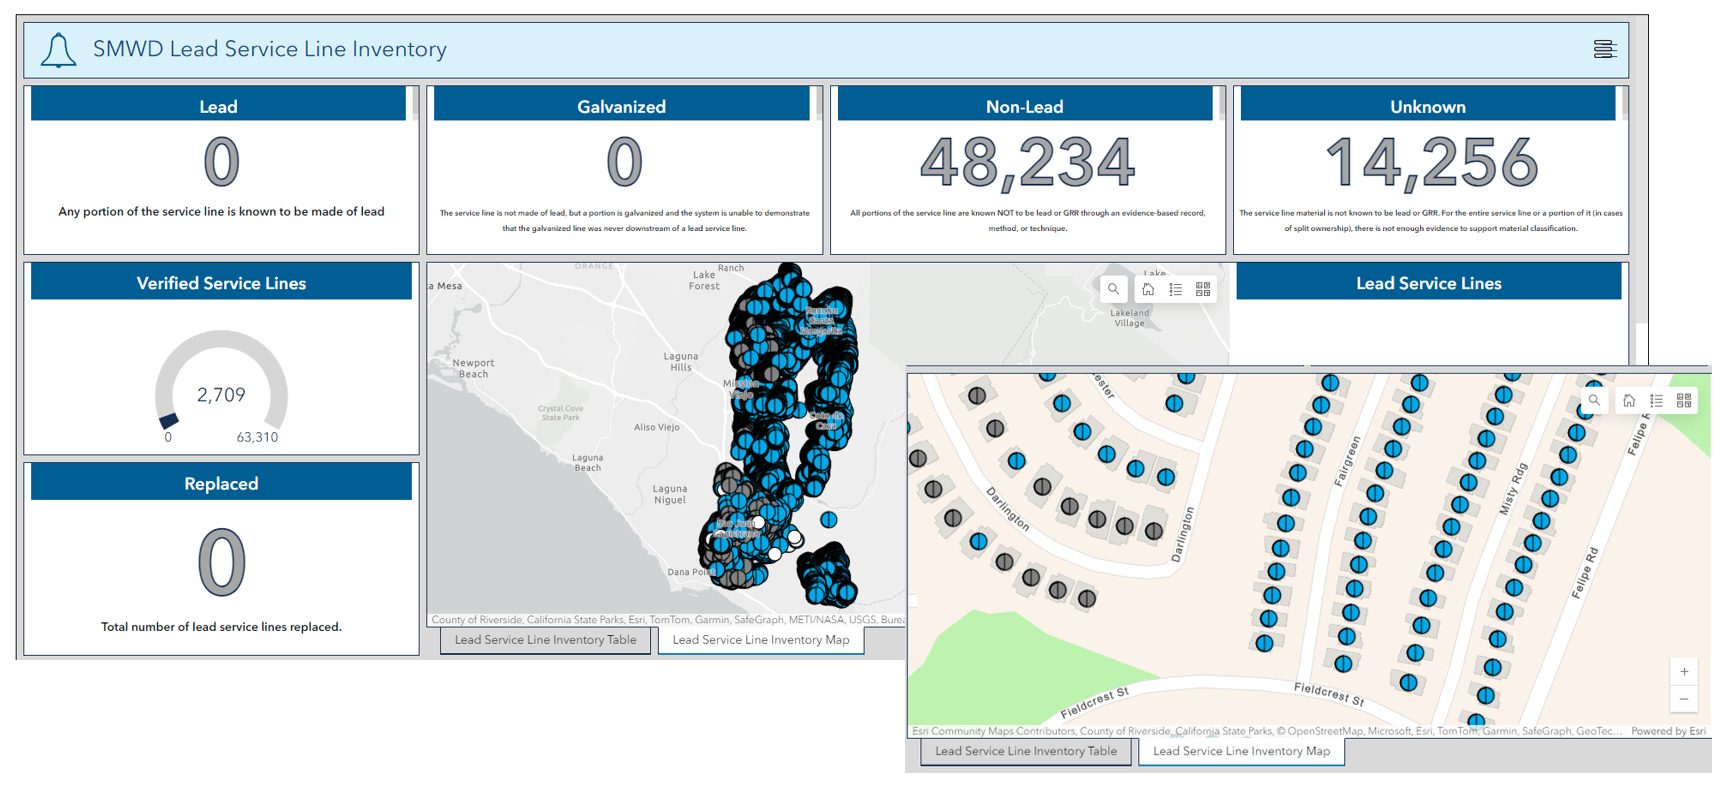1727x787 pixels.
Task: Open search on the zoomed street map
Action: coord(1594,400)
